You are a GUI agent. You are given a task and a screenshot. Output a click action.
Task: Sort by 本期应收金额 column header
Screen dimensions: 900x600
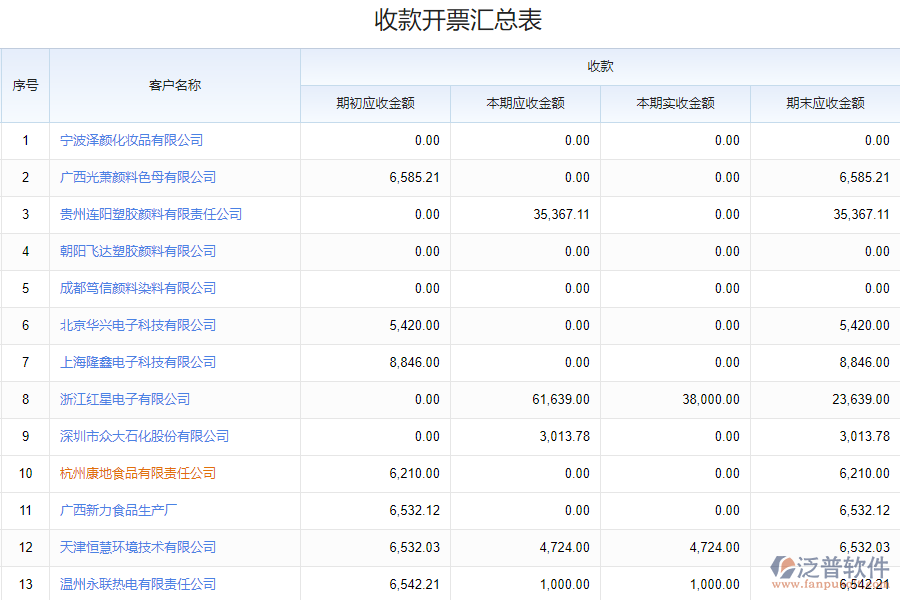click(x=525, y=103)
